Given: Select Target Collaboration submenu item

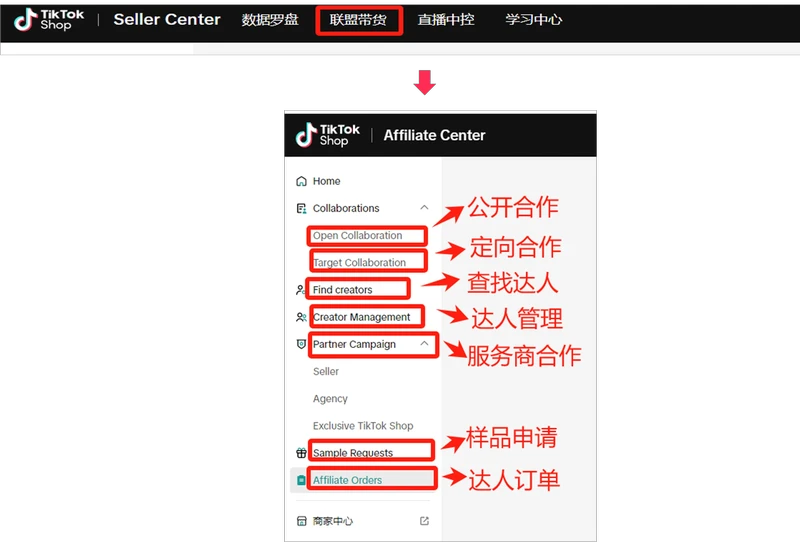Looking at the screenshot, I should 359,263.
